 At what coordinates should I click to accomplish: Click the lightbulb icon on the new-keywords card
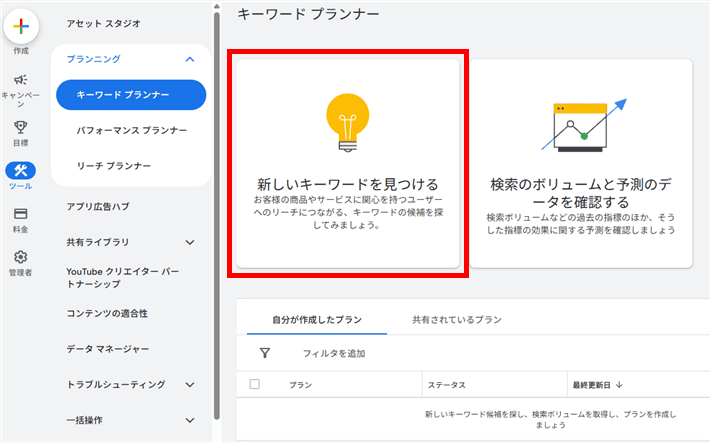(348, 122)
